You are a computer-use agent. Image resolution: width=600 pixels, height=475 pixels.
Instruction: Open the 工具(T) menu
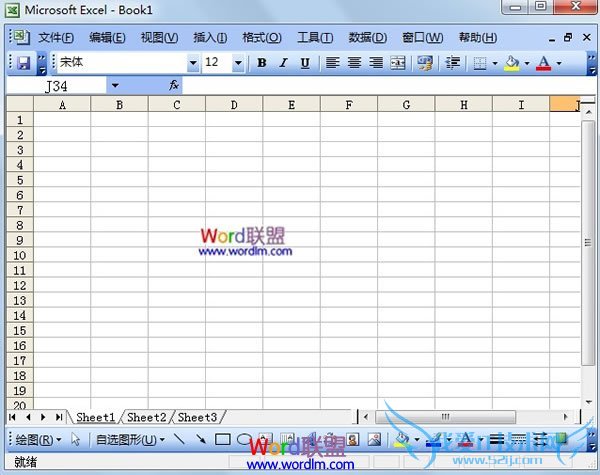click(x=315, y=38)
